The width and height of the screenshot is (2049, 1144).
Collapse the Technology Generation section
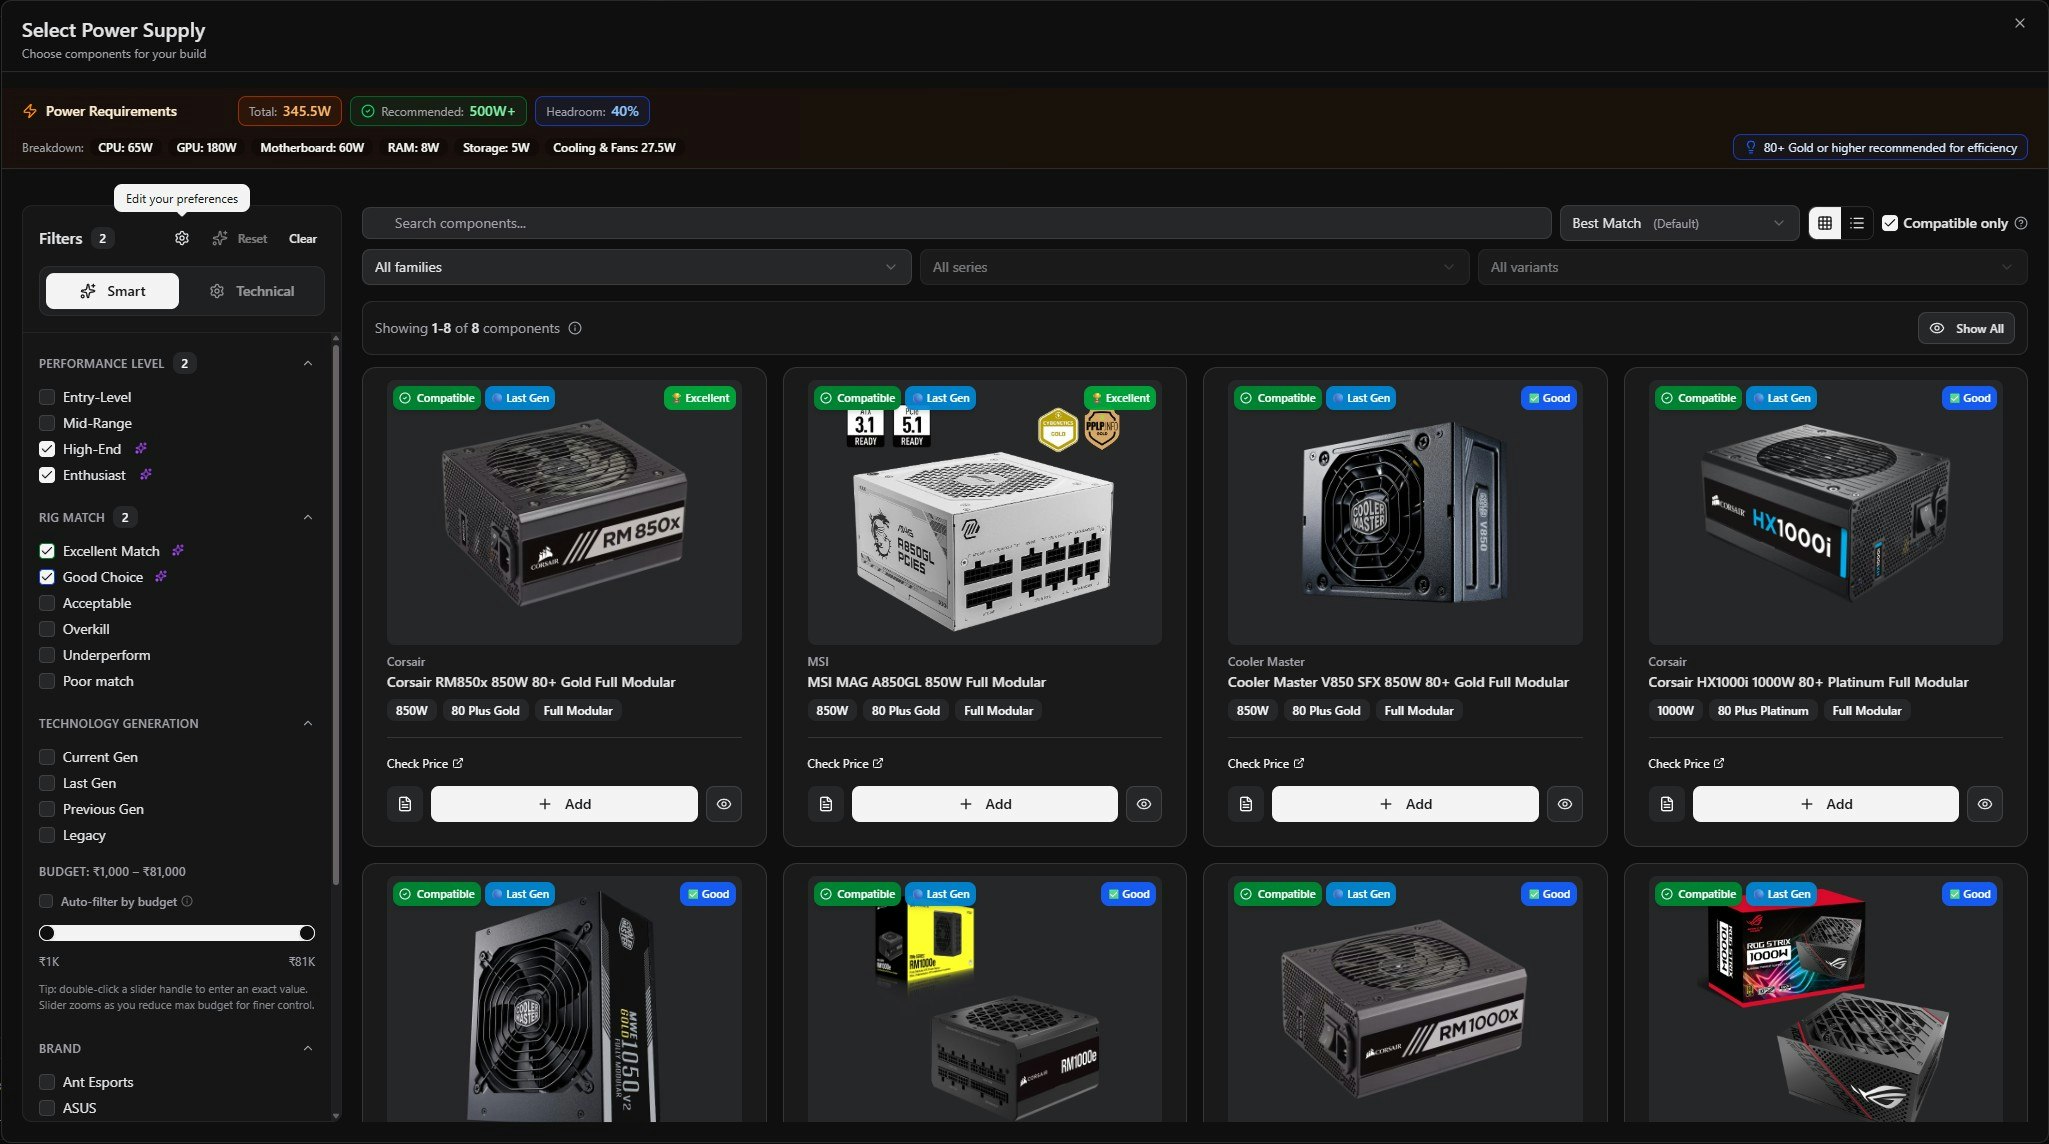tap(308, 723)
